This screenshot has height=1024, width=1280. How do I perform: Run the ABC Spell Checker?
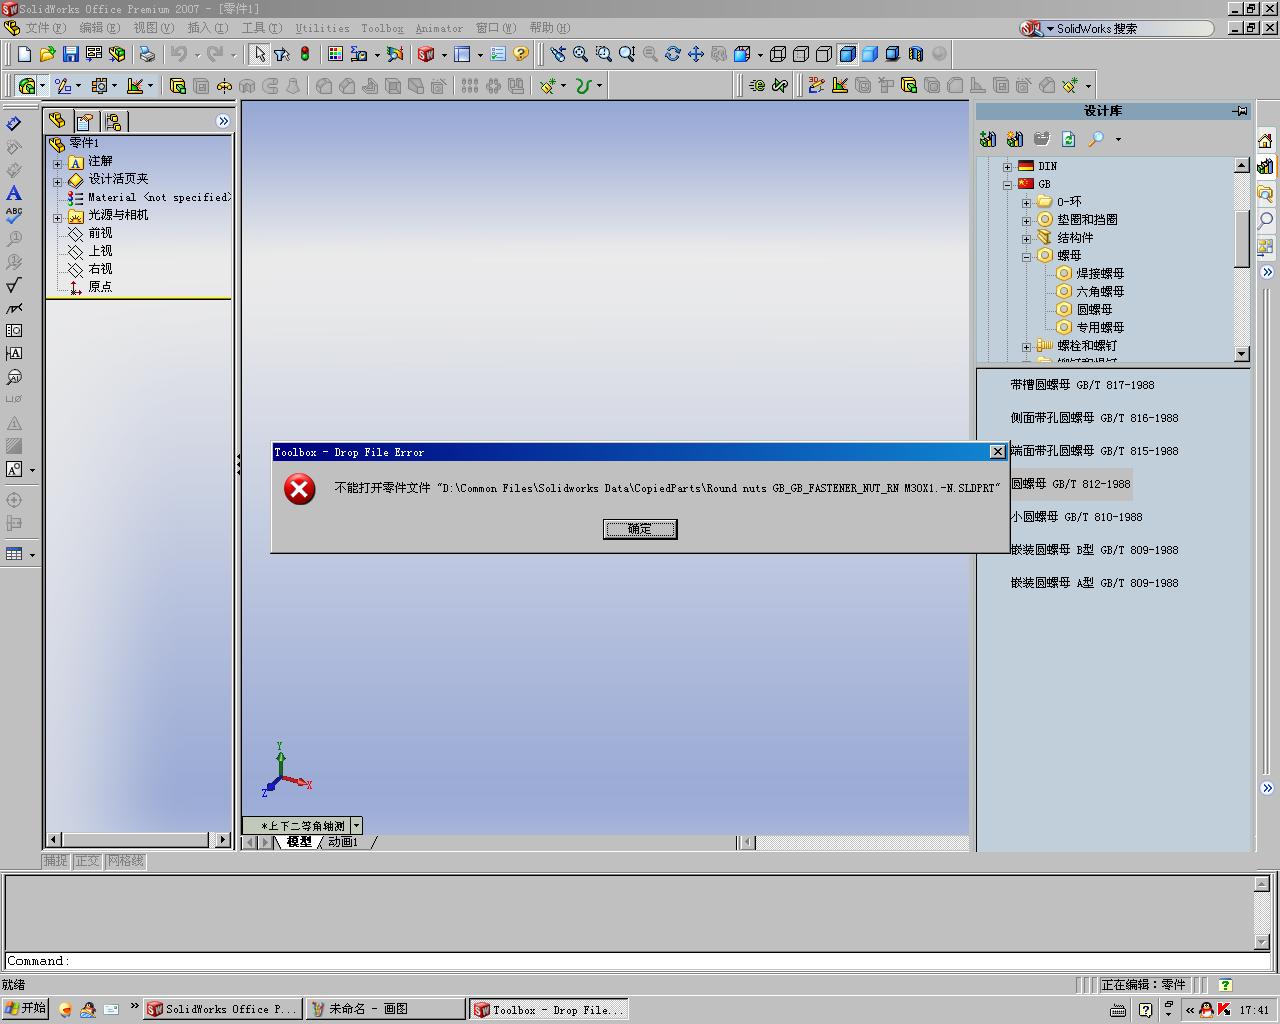14,215
